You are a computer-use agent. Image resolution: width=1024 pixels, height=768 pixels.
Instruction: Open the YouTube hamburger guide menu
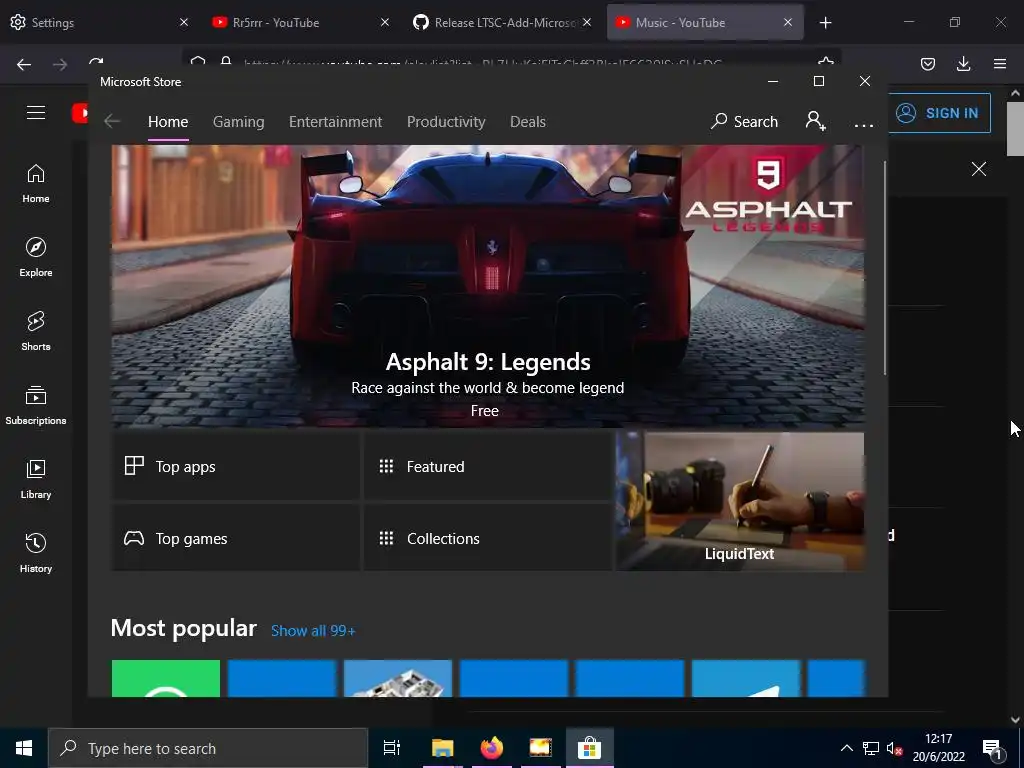coord(36,112)
